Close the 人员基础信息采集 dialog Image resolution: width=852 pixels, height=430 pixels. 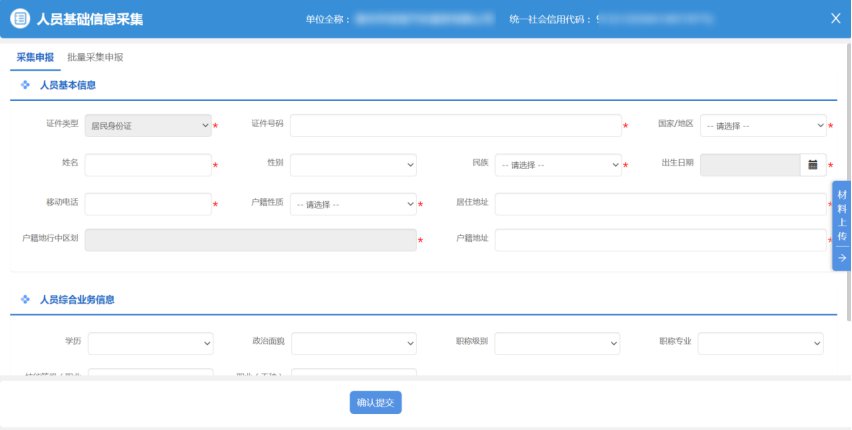click(835, 18)
